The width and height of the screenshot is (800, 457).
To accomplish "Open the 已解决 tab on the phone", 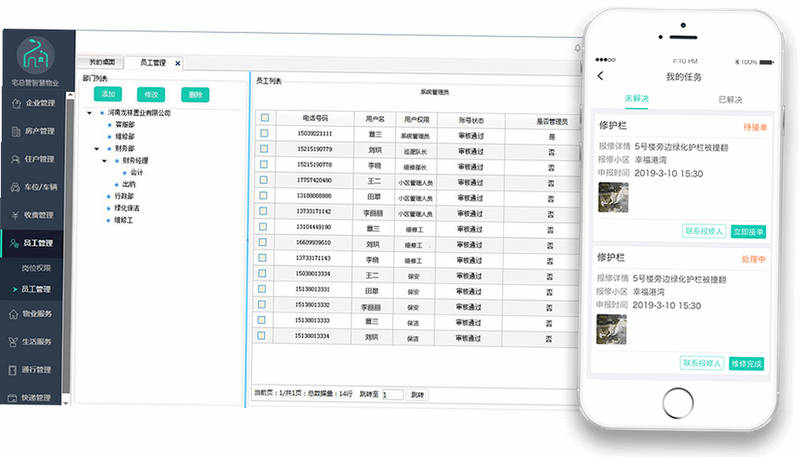I will point(730,99).
